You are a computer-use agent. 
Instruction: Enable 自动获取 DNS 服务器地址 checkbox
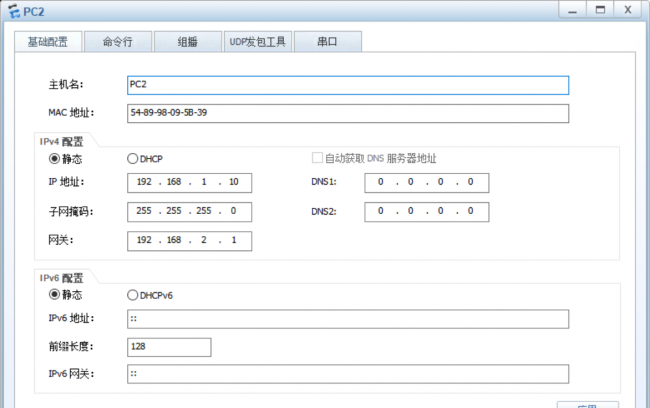(317, 158)
